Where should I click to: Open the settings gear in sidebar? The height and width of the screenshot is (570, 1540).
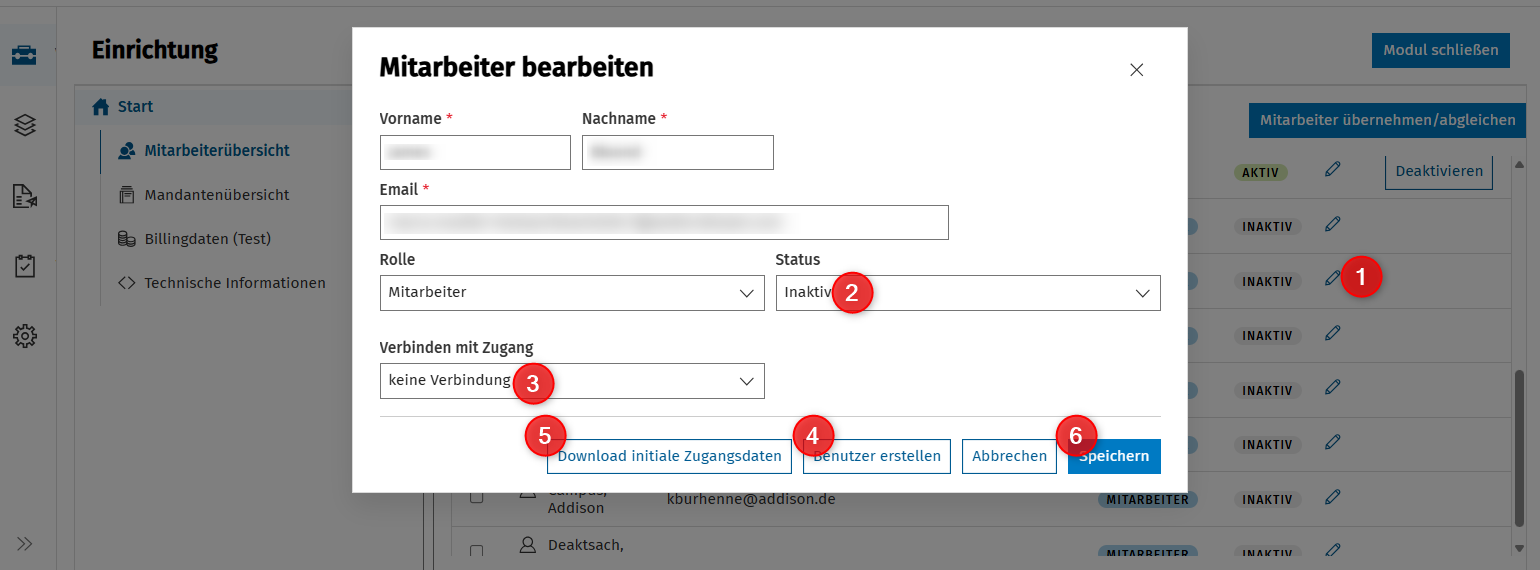point(24,336)
